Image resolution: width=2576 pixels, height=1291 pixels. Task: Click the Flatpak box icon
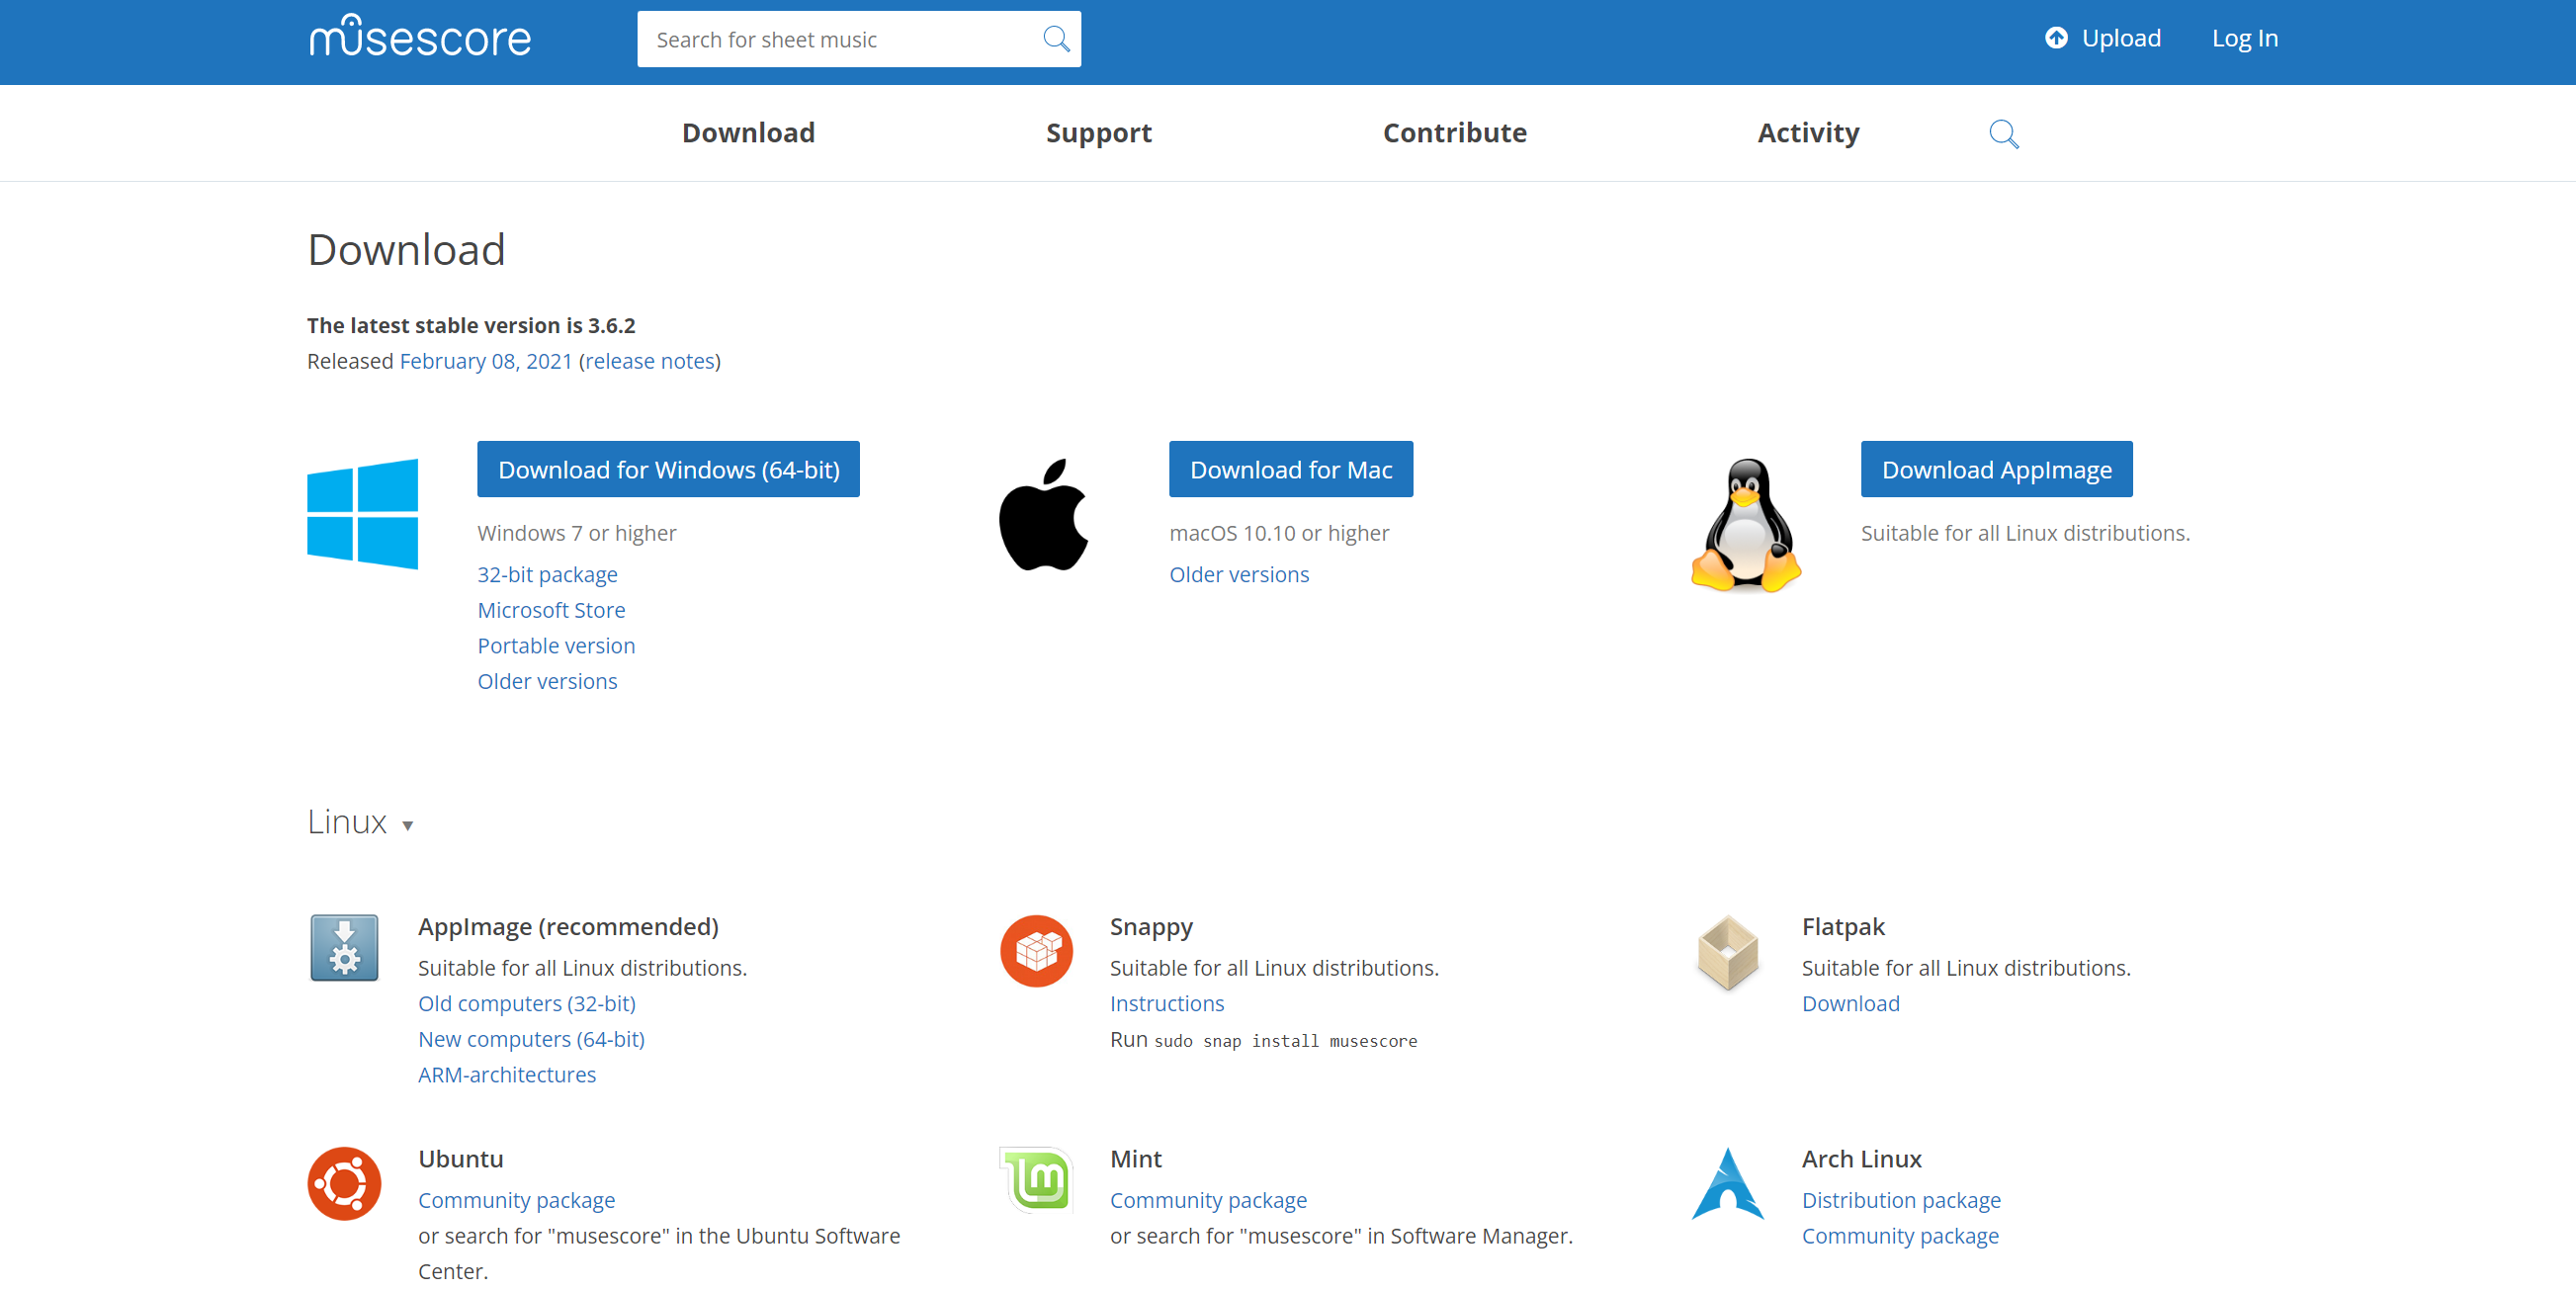coord(1727,952)
